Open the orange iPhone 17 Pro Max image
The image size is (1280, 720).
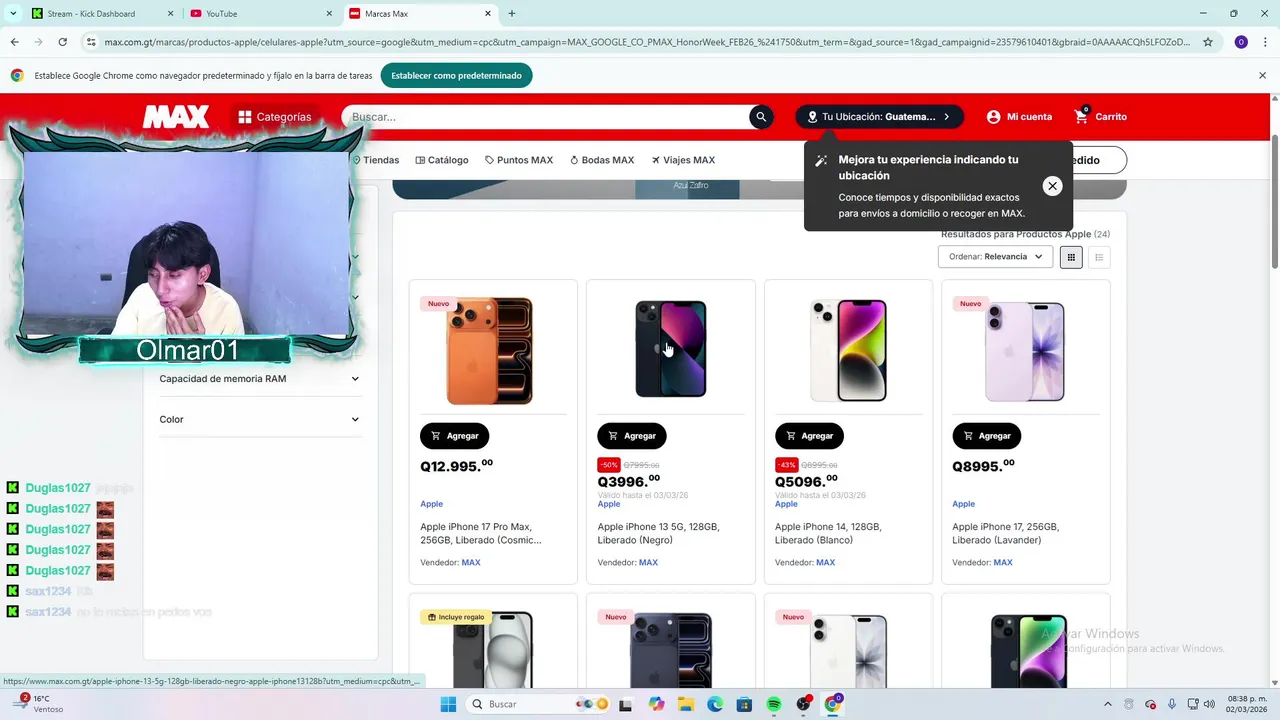pos(490,351)
